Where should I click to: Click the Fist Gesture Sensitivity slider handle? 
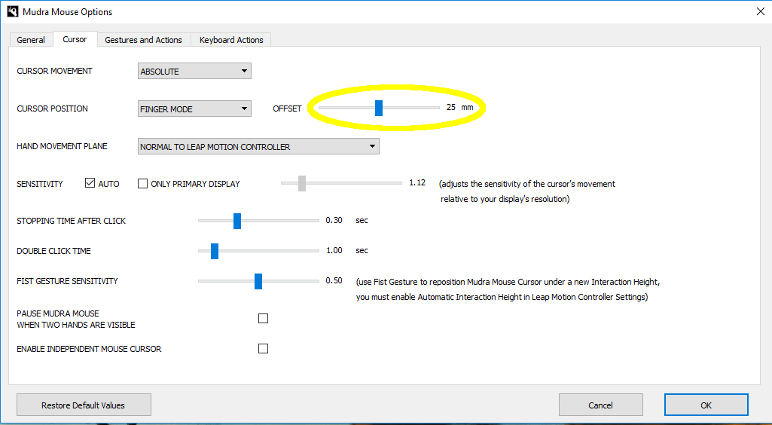coord(258,281)
